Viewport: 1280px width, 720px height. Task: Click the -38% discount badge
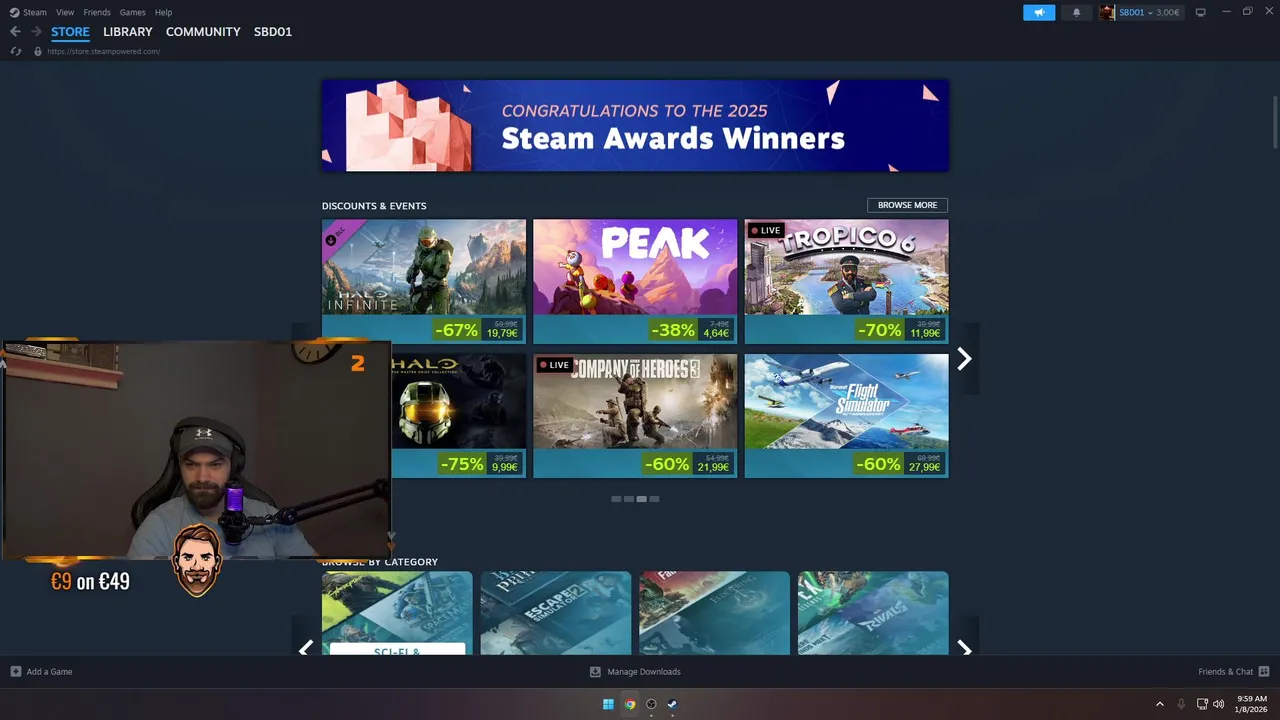pos(672,329)
